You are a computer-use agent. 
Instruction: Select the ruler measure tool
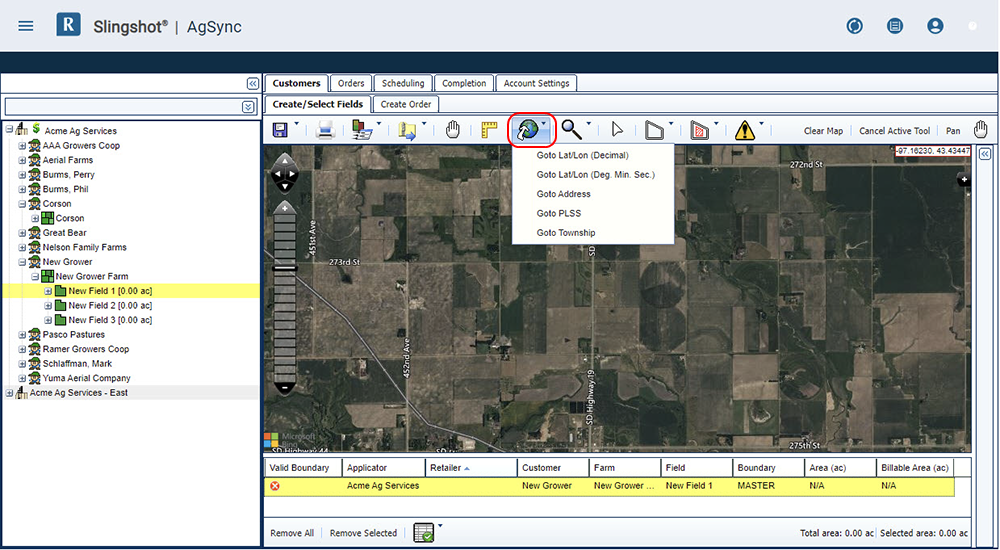489,130
